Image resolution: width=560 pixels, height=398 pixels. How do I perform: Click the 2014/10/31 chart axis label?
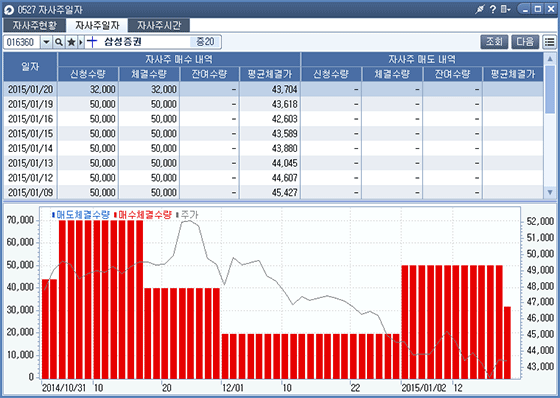[x=64, y=388]
